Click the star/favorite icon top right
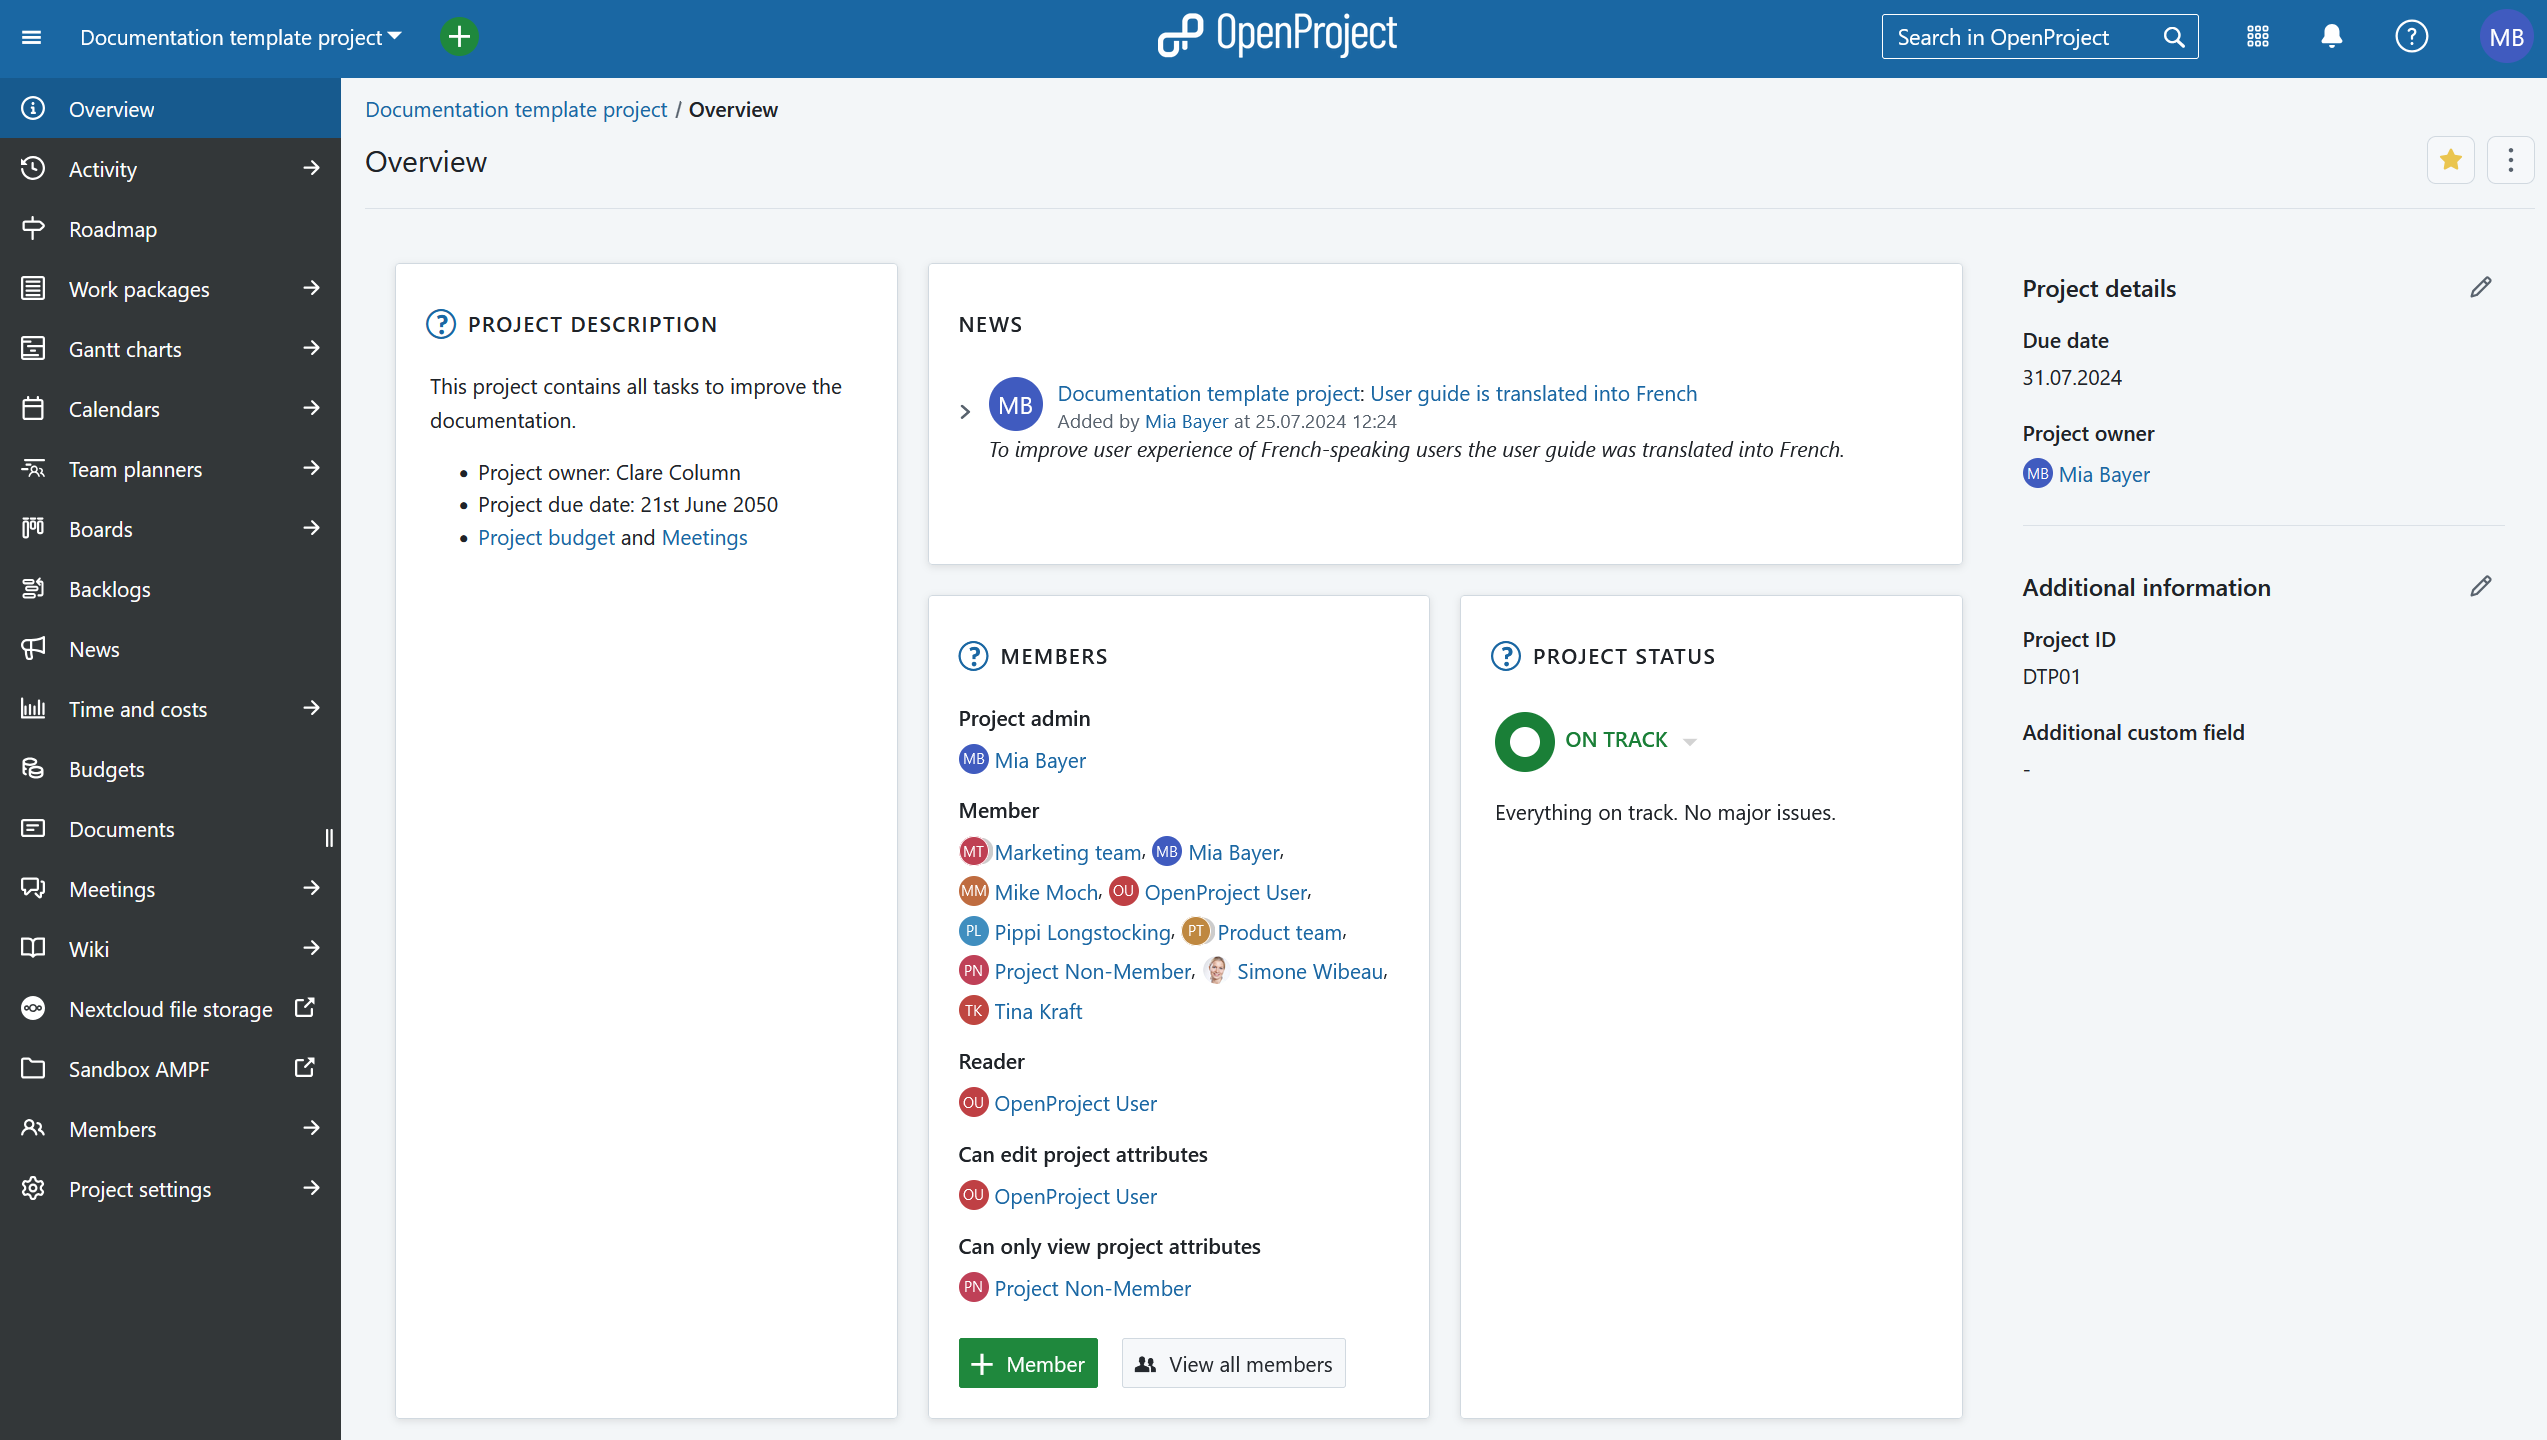 2451,159
